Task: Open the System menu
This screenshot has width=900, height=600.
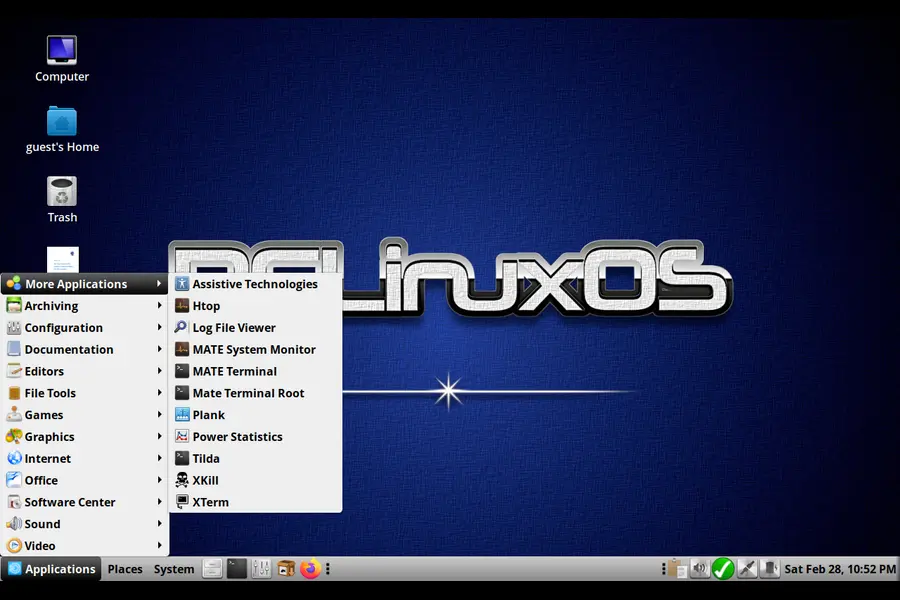Action: pos(173,568)
